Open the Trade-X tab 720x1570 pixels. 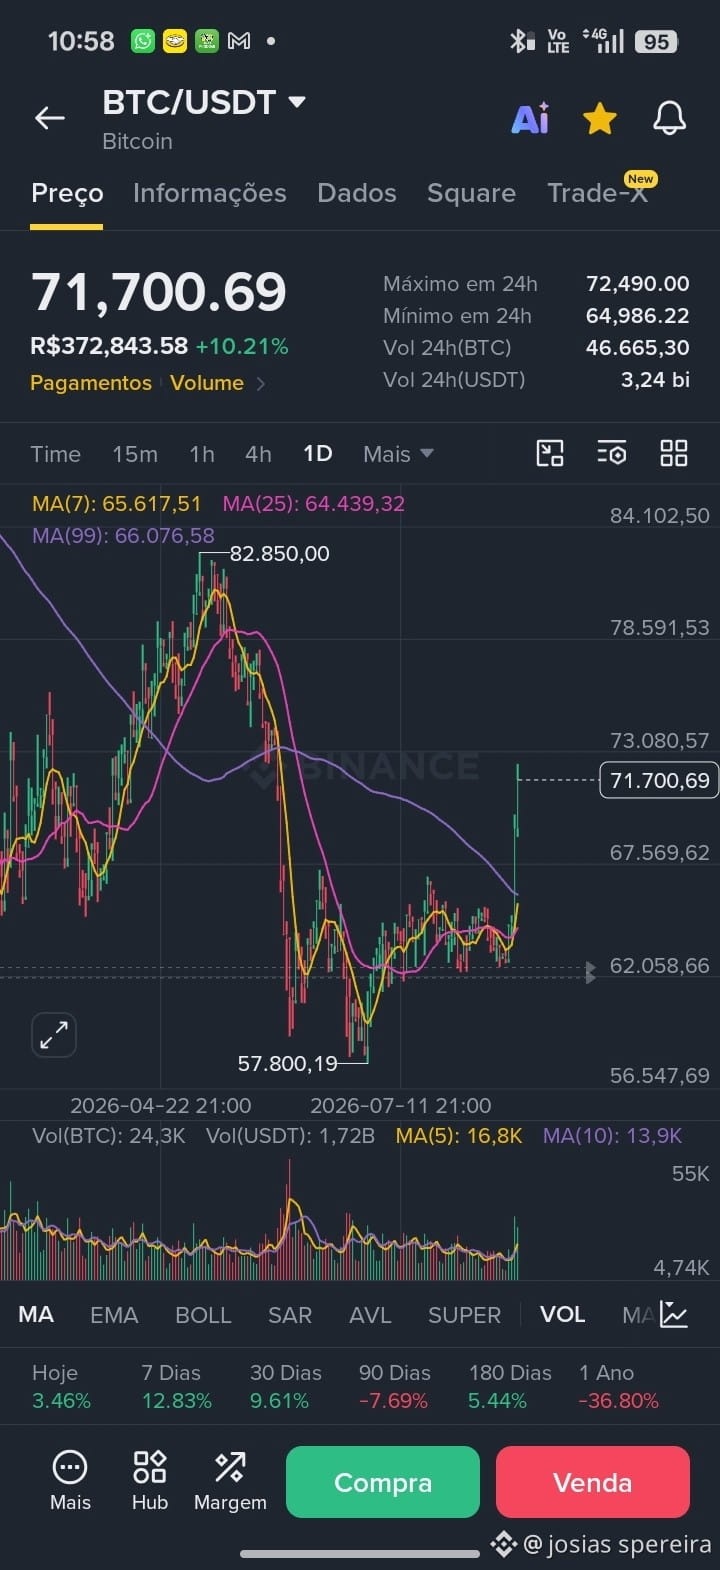598,193
